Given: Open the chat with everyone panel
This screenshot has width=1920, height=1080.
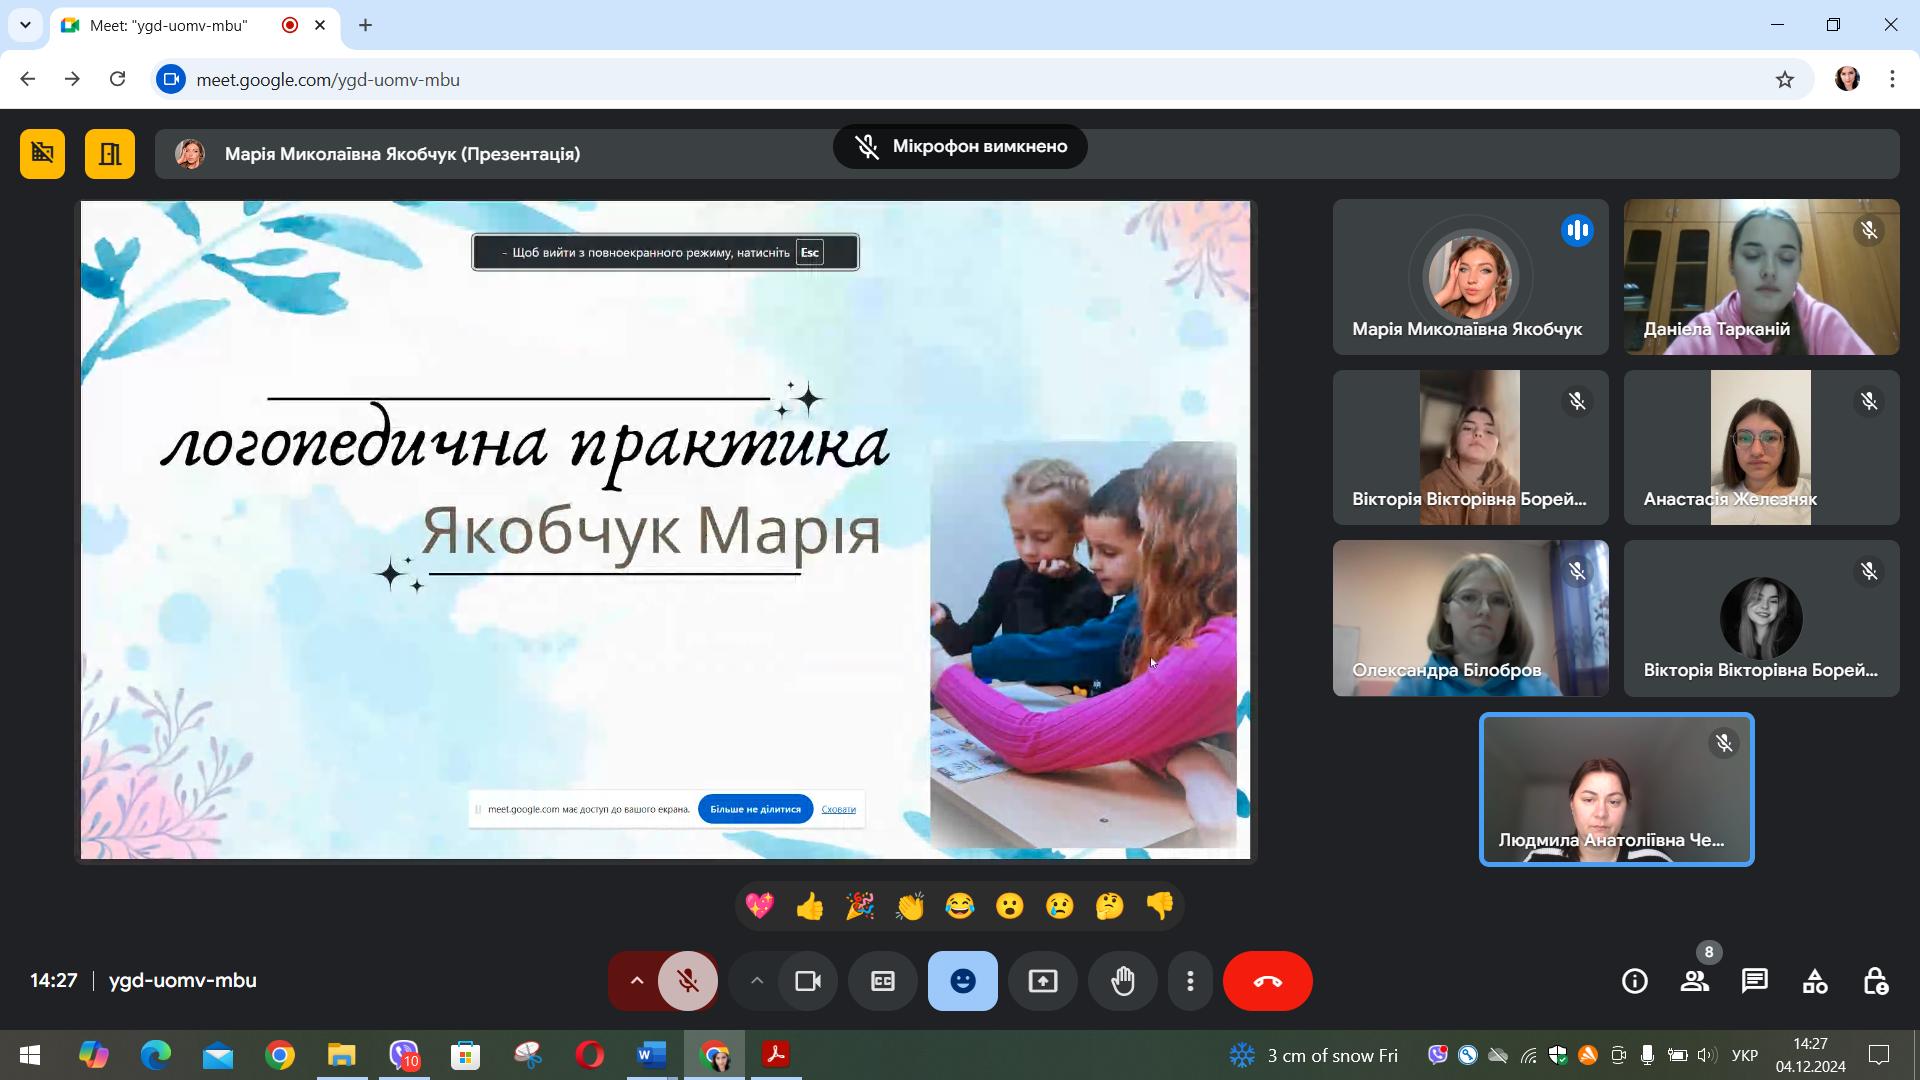Looking at the screenshot, I should [x=1755, y=981].
